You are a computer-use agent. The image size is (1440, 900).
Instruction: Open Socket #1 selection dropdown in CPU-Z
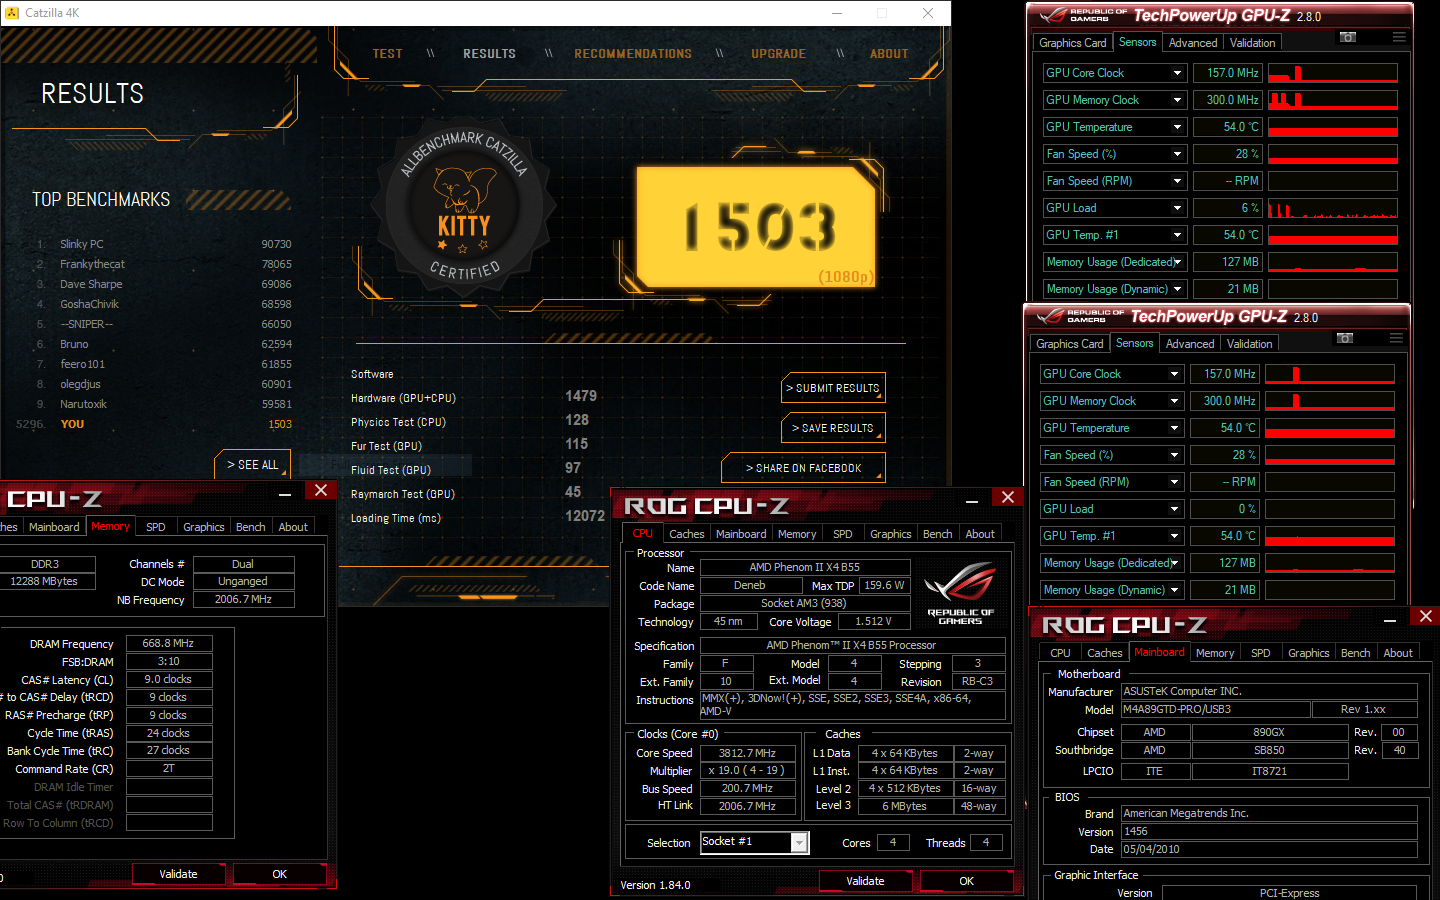[x=799, y=843]
